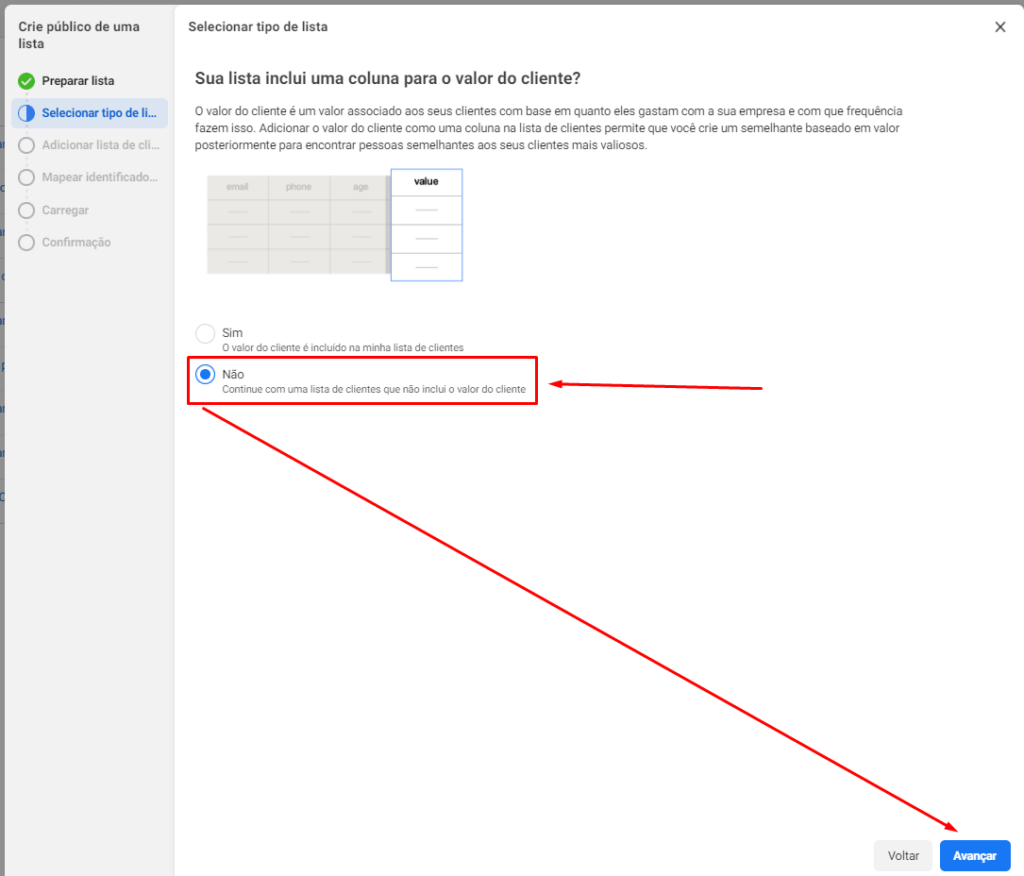Click the green checkmark beside Preparar lista
The image size is (1024, 876).
click(x=26, y=81)
